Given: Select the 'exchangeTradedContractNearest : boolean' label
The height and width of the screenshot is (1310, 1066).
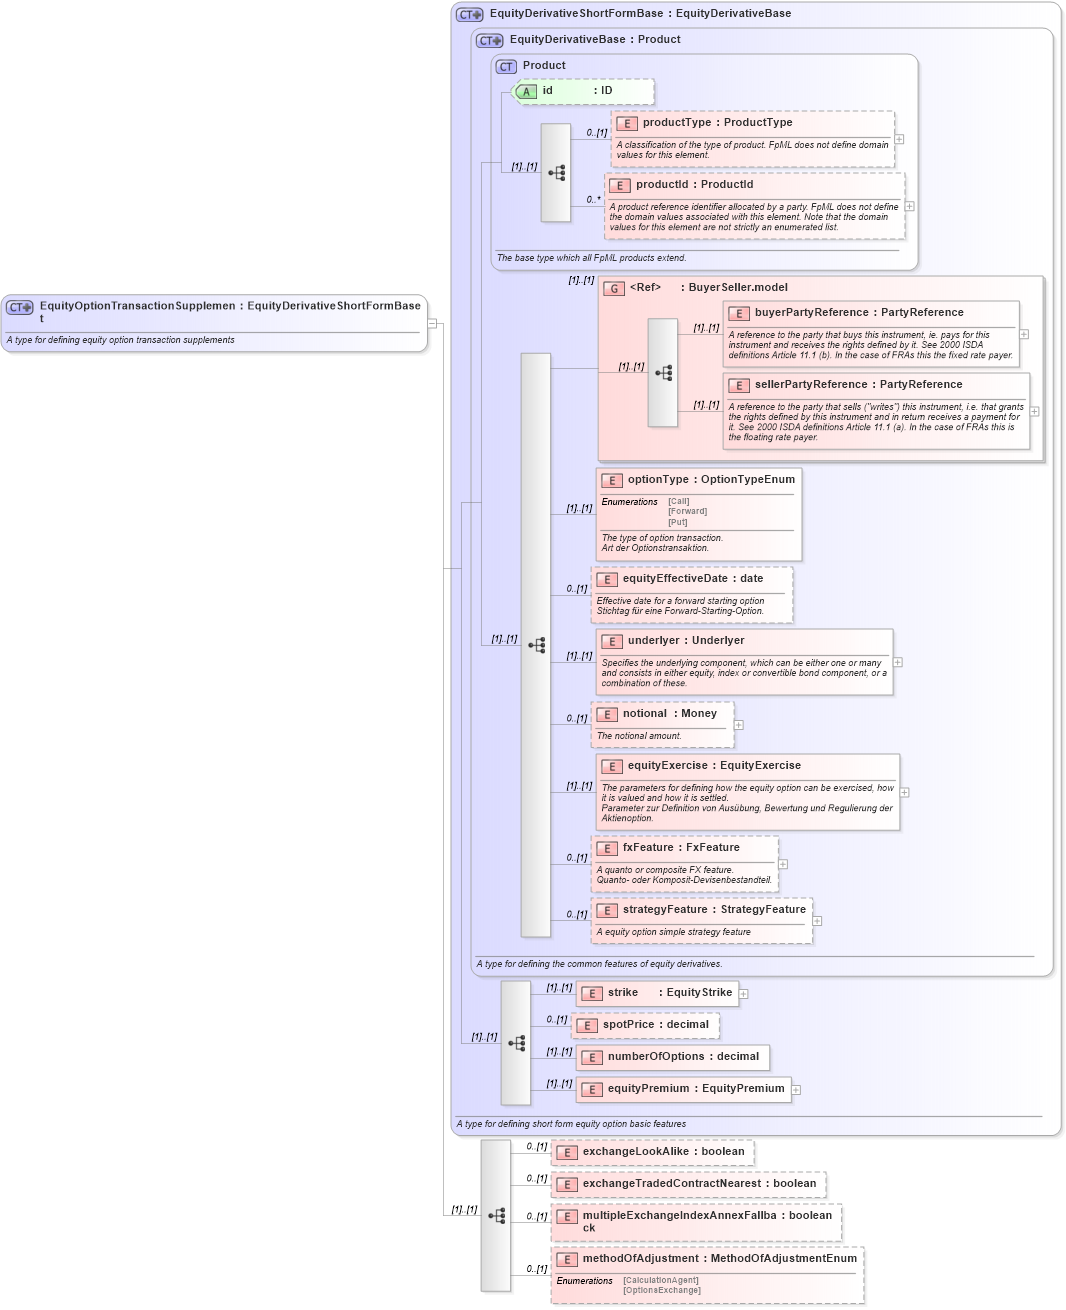Looking at the screenshot, I should [699, 1184].
